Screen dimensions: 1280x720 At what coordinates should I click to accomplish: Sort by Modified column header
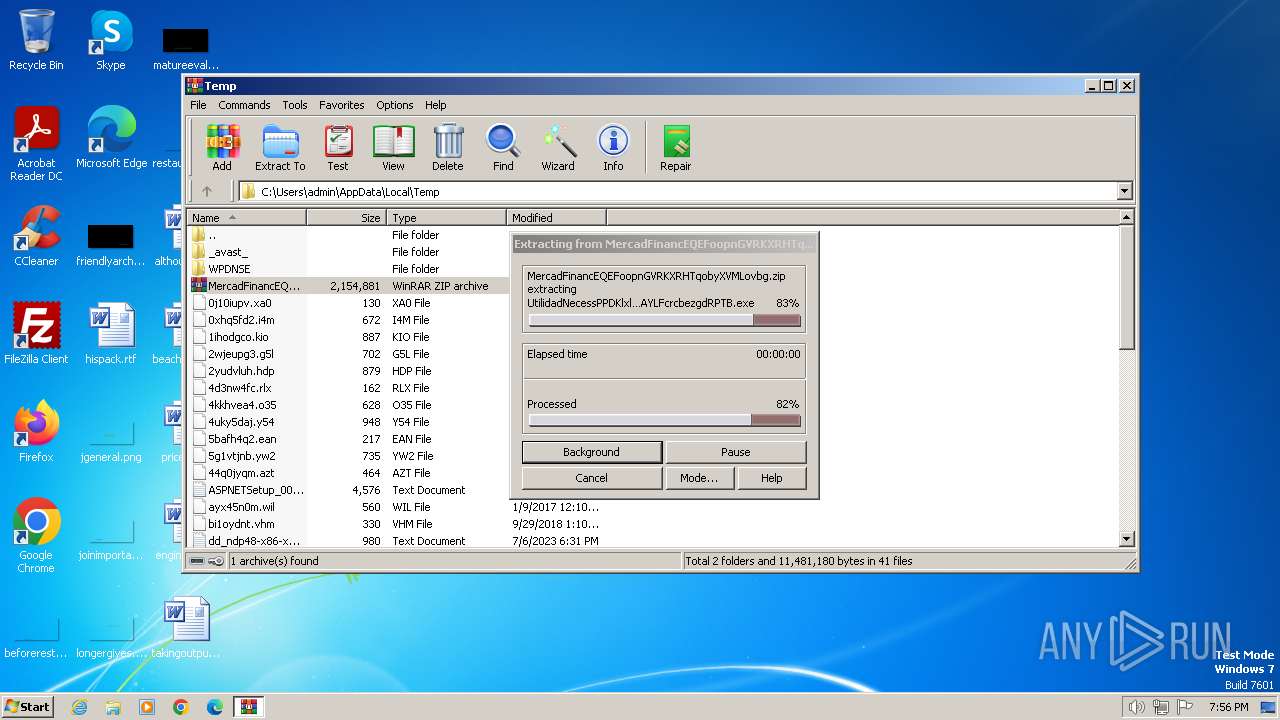pos(557,217)
